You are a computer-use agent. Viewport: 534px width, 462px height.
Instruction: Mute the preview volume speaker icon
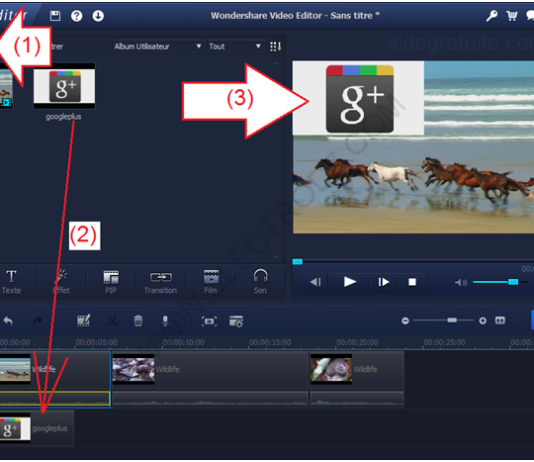461,282
